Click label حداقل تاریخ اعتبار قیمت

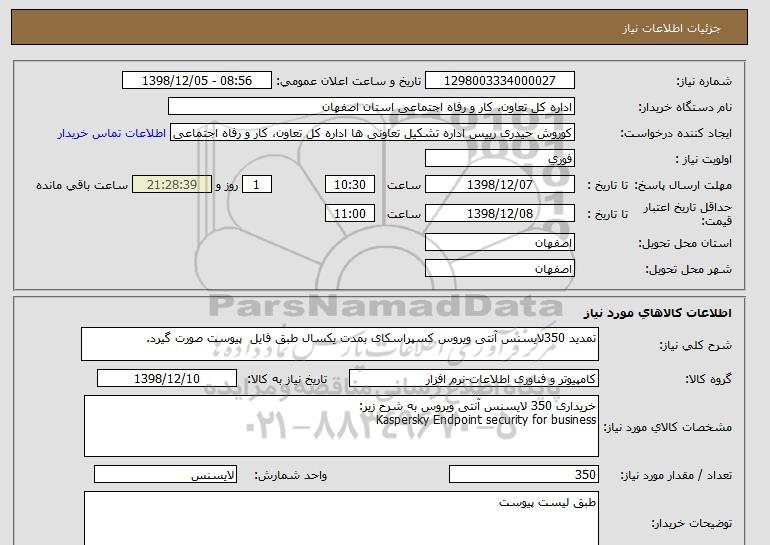688,214
